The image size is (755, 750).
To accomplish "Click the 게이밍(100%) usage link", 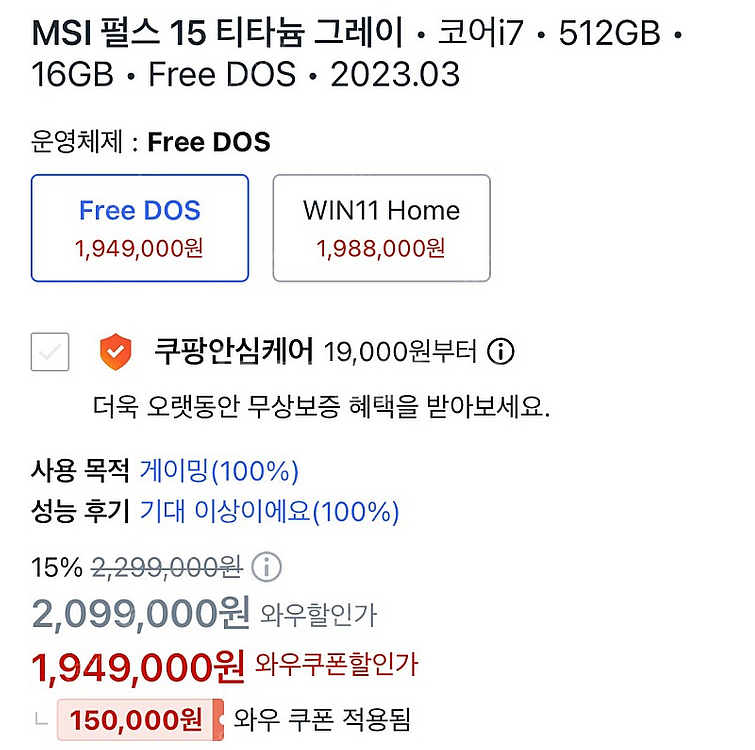I will click(x=219, y=470).
